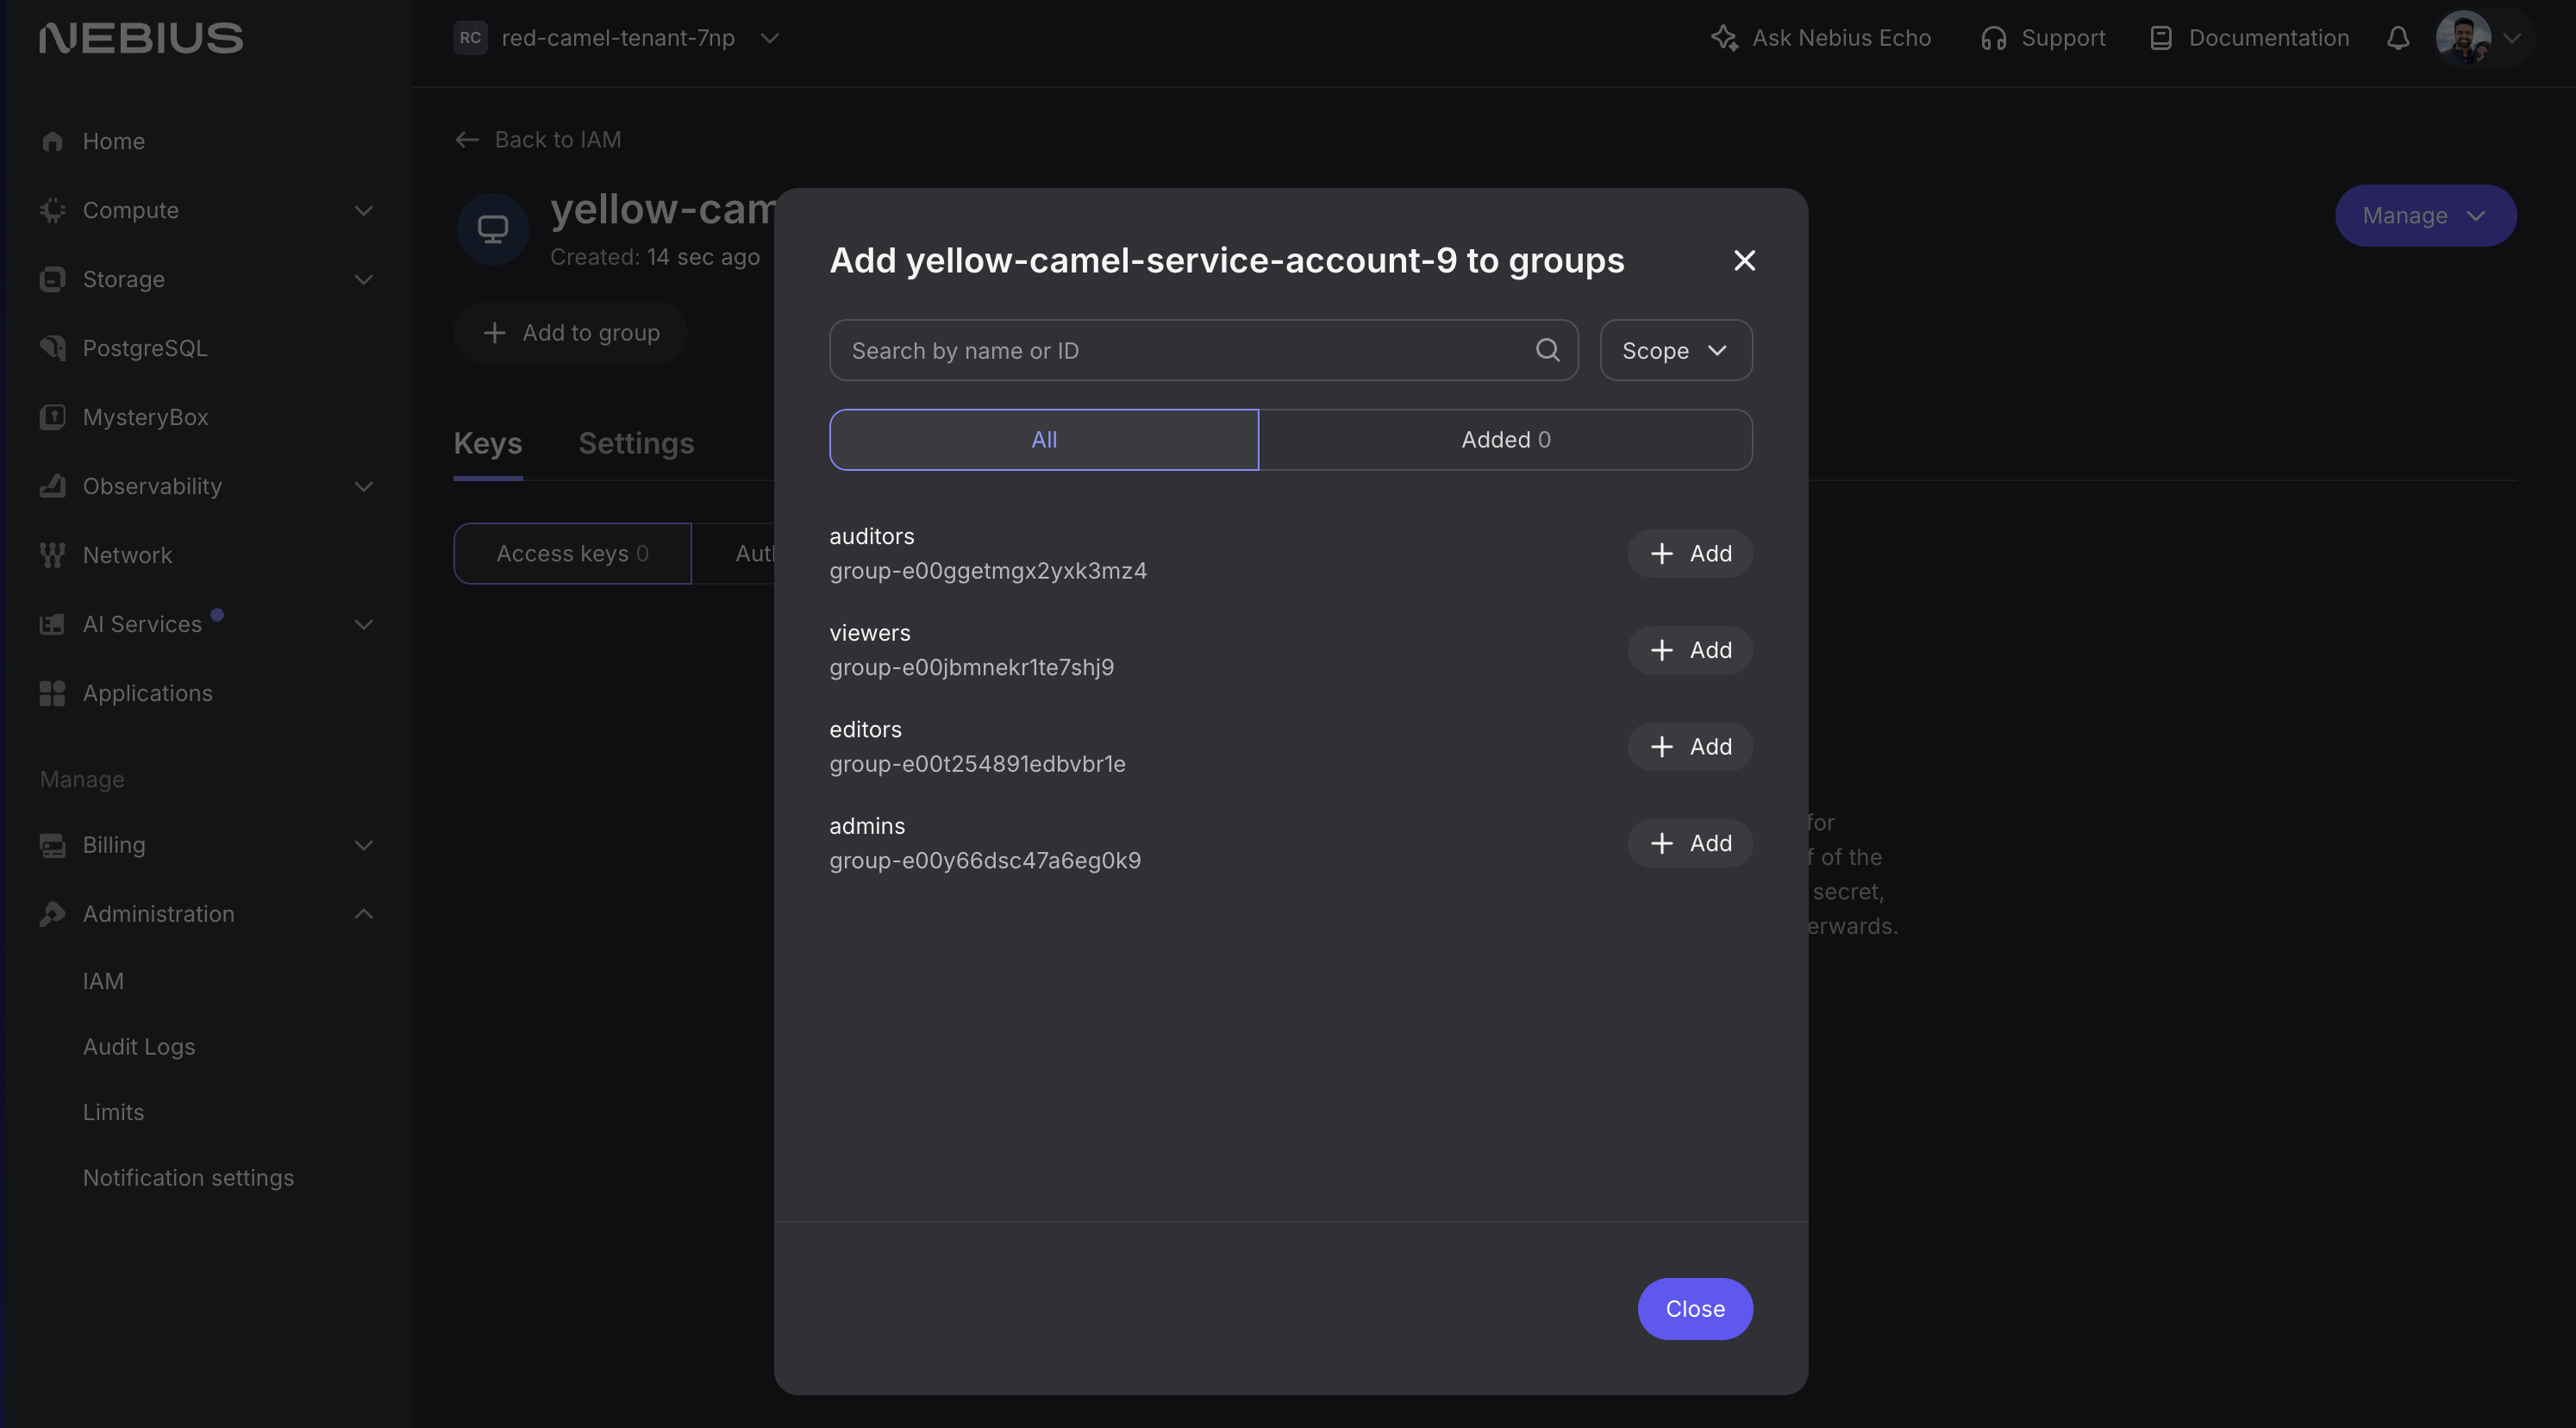Click the Support headset icon

[x=1993, y=38]
